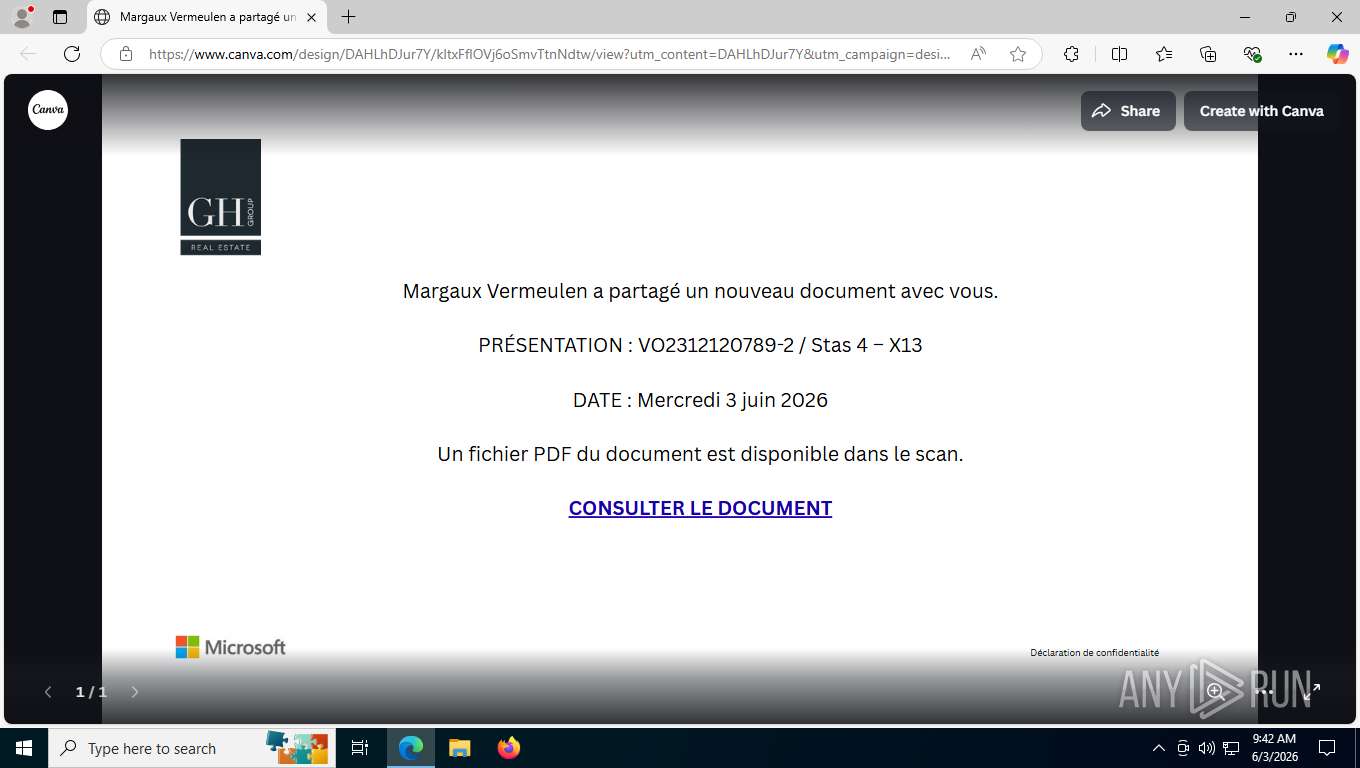Open Microsoft Edge from taskbar
This screenshot has height=768, width=1360.
coord(411,748)
